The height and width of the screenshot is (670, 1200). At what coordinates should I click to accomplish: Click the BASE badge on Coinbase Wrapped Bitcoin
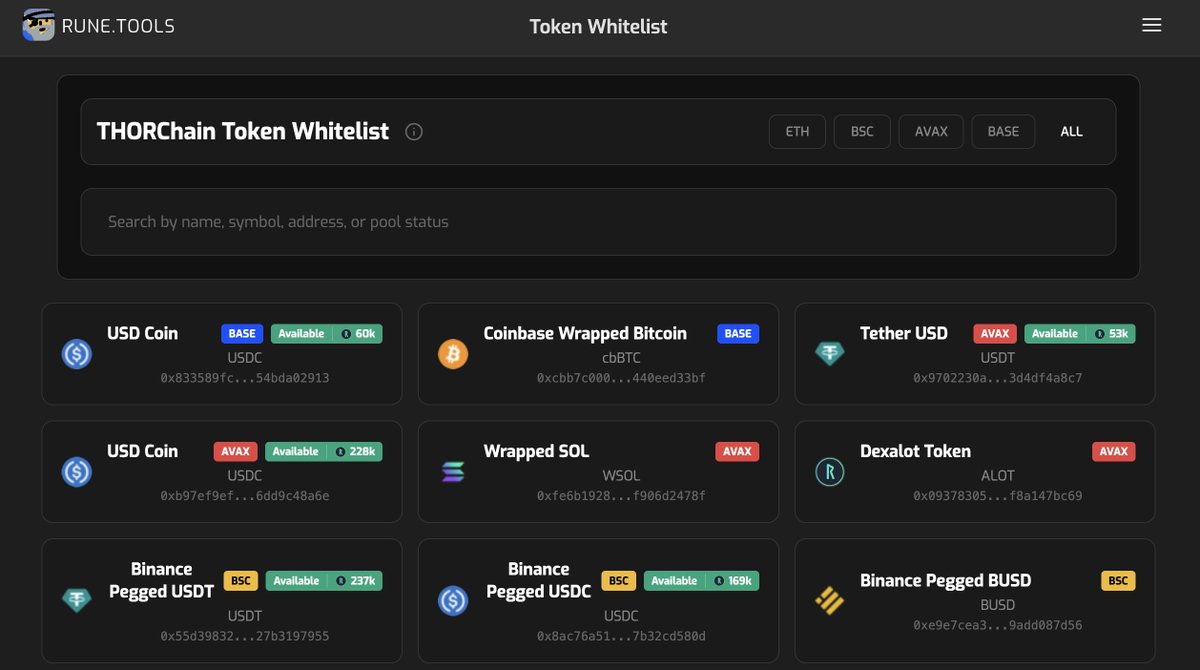click(x=738, y=334)
